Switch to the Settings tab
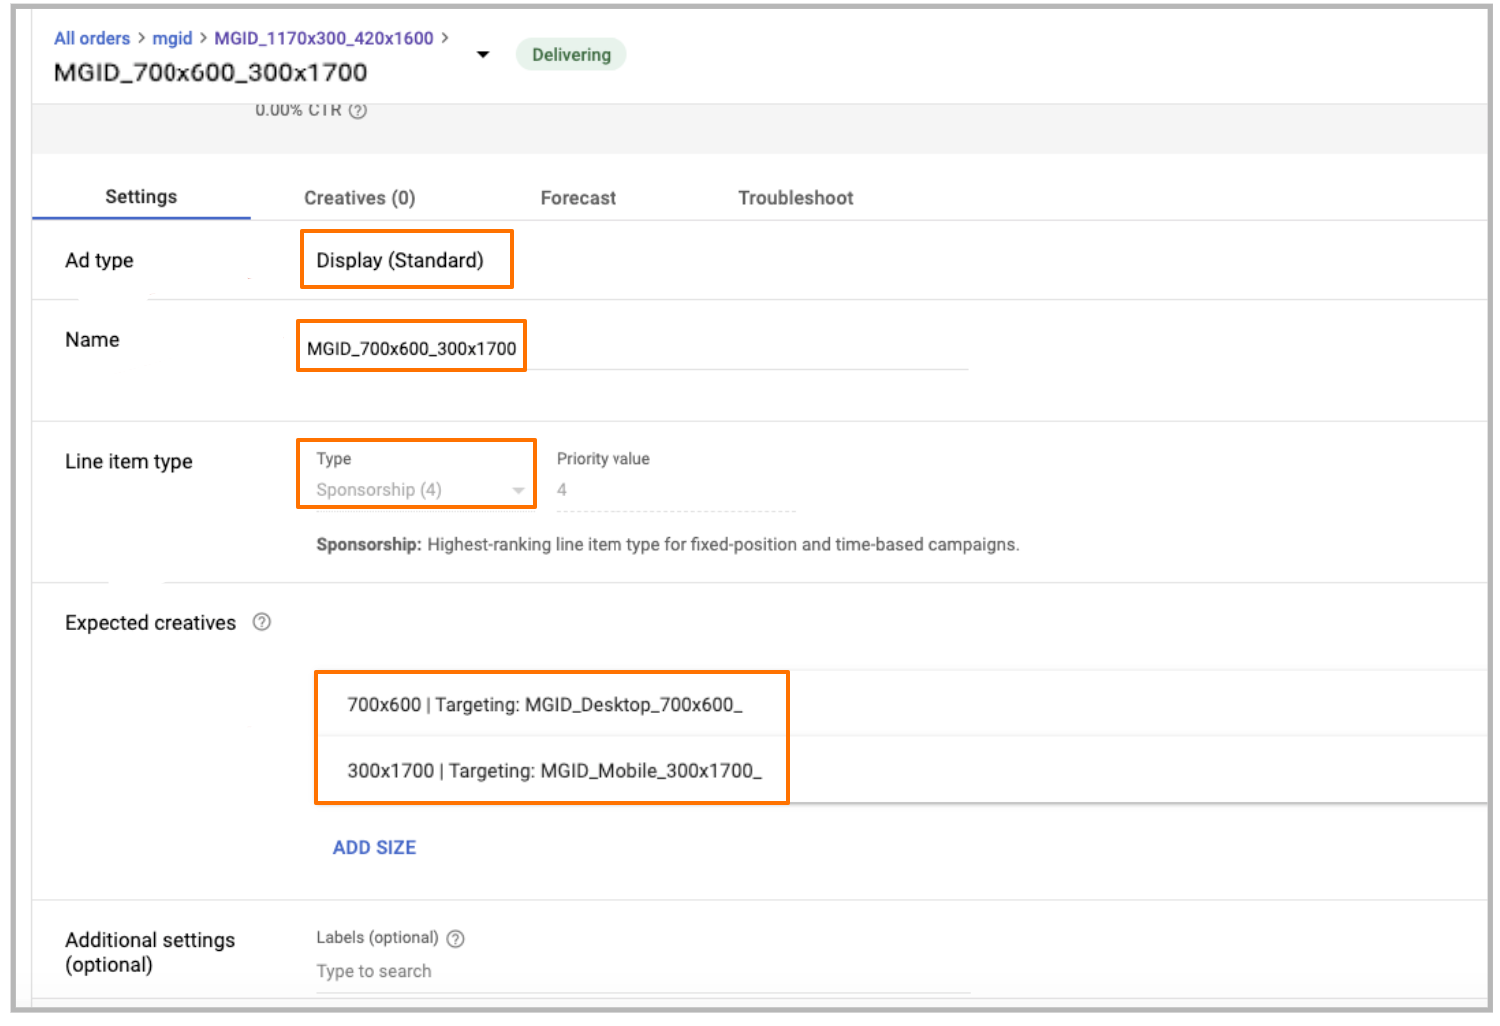The image size is (1500, 1026). pyautogui.click(x=141, y=197)
